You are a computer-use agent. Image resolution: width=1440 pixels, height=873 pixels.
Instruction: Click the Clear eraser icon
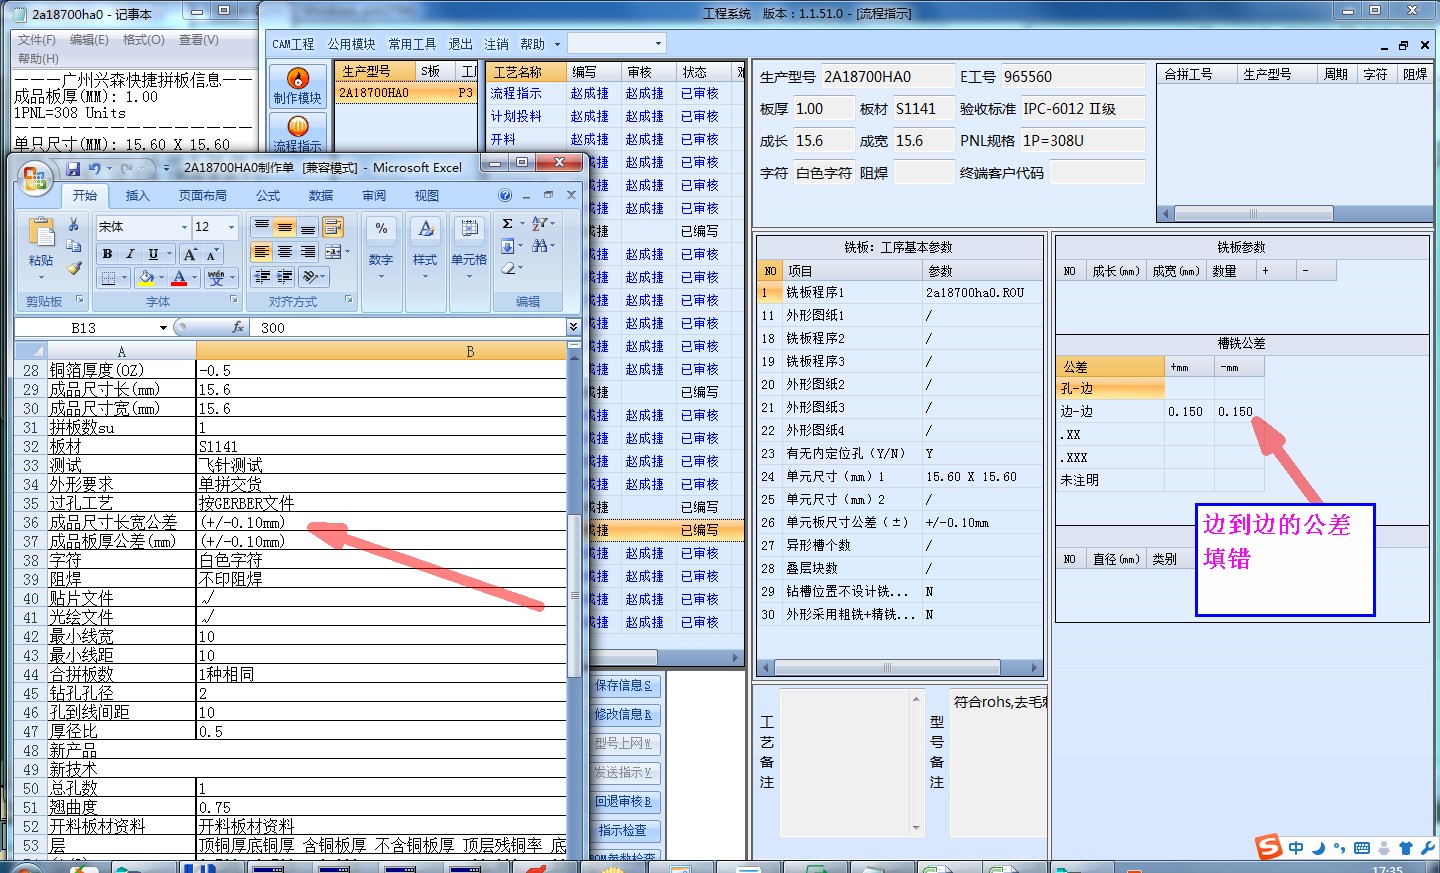(508, 268)
